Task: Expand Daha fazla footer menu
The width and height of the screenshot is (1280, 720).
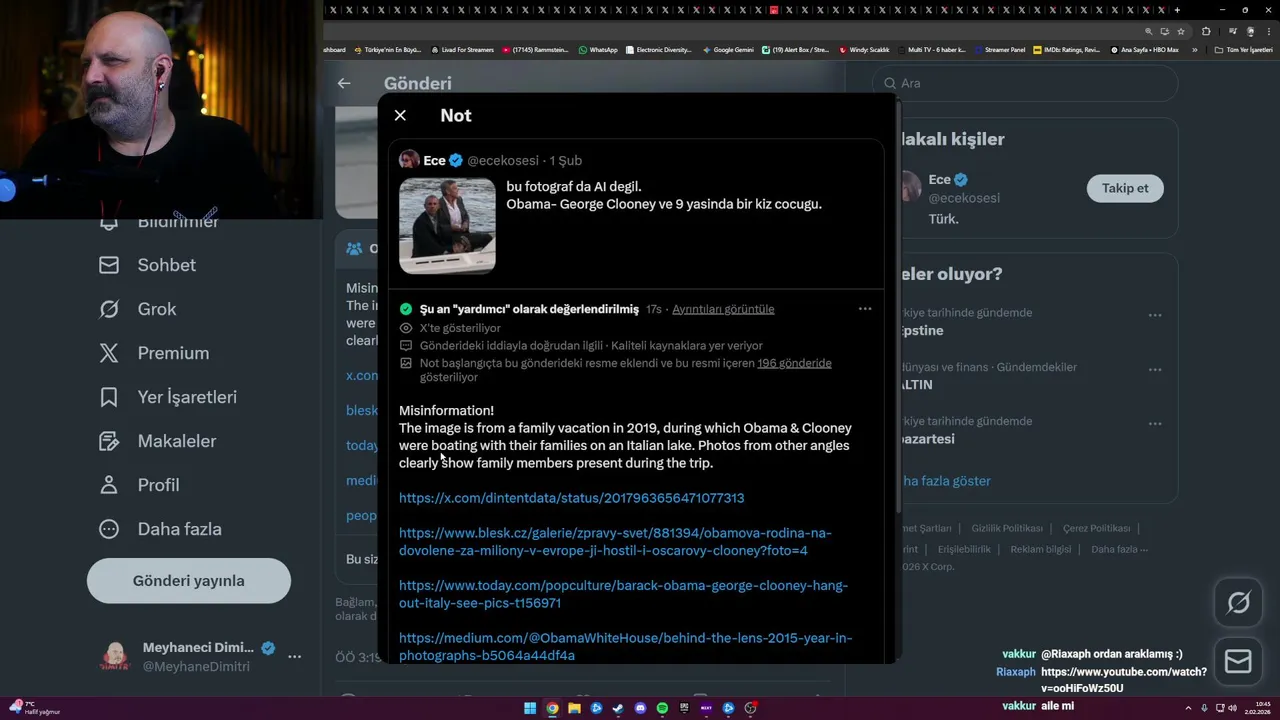Action: coord(1119,549)
